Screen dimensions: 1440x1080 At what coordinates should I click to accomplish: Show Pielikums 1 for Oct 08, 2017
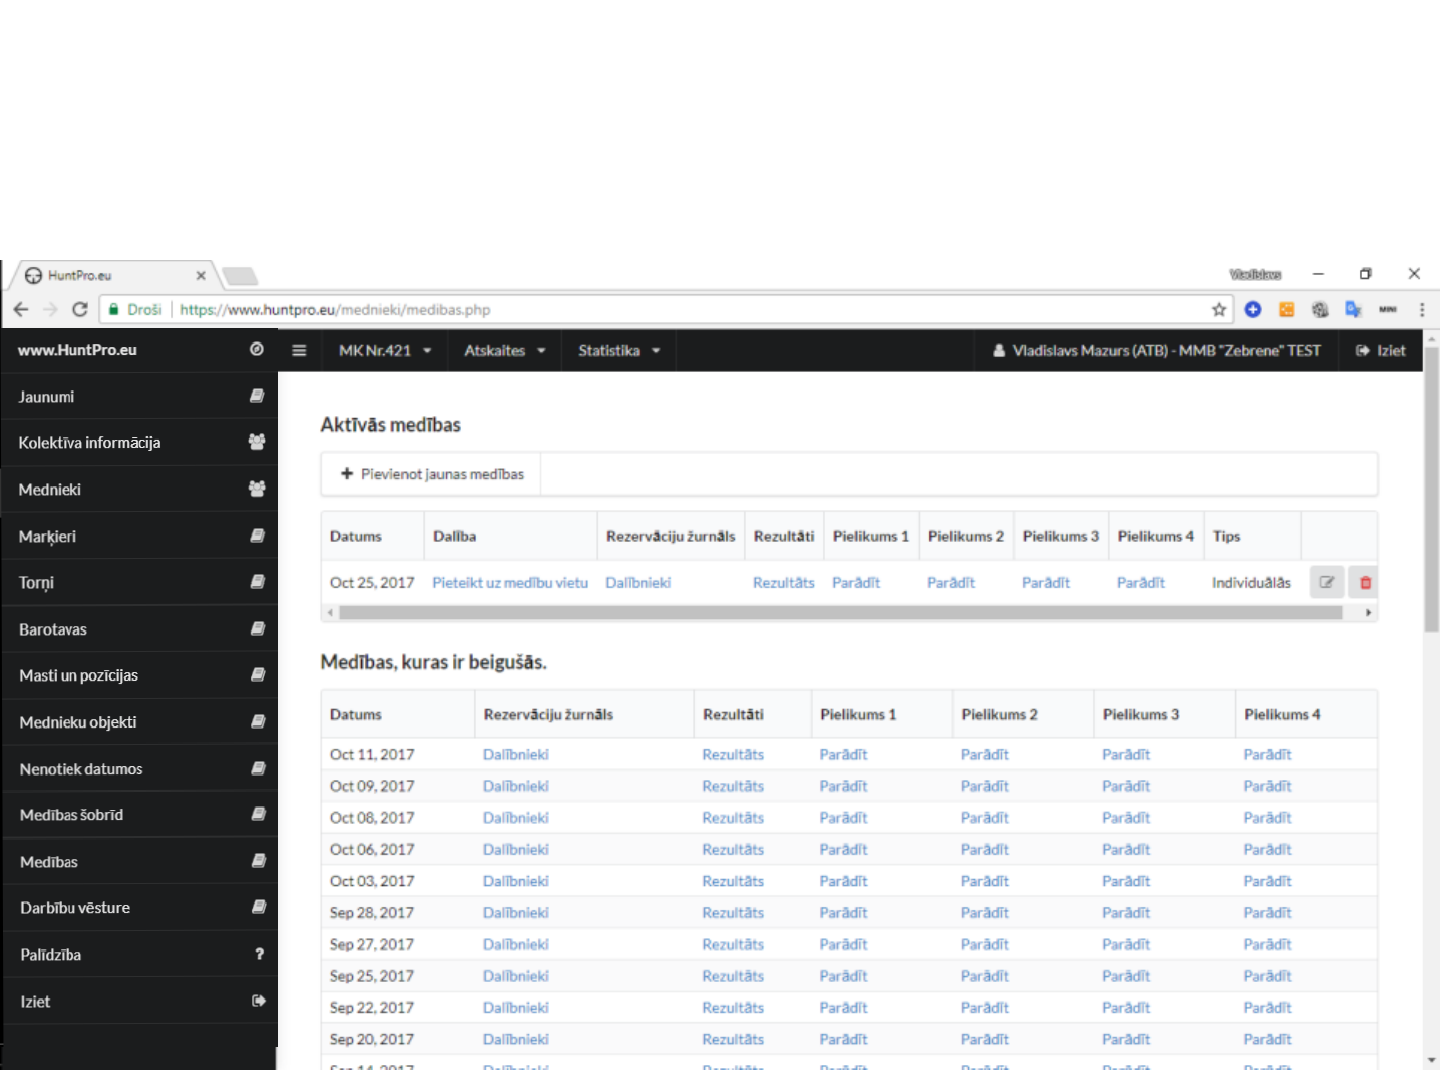(x=844, y=818)
